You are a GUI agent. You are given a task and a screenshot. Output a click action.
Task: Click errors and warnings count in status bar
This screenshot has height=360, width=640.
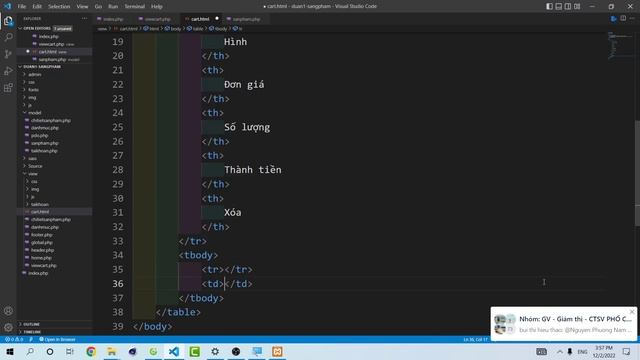[x=13, y=340]
